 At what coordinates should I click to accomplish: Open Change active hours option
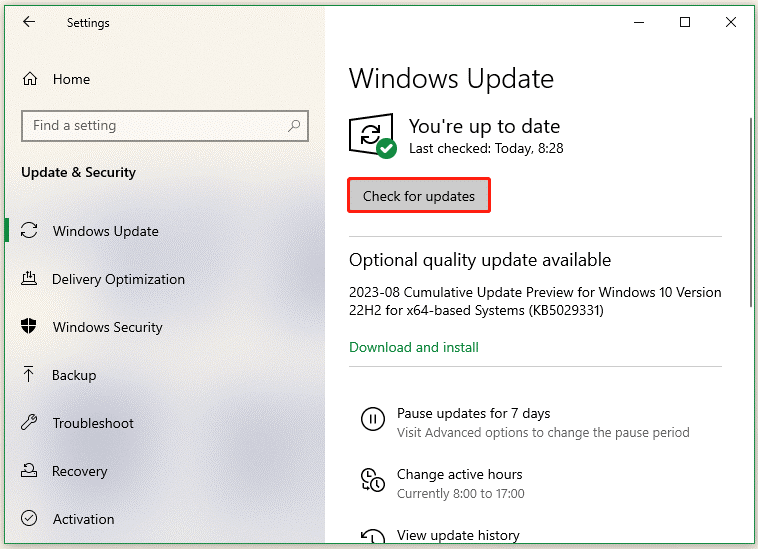(x=459, y=474)
